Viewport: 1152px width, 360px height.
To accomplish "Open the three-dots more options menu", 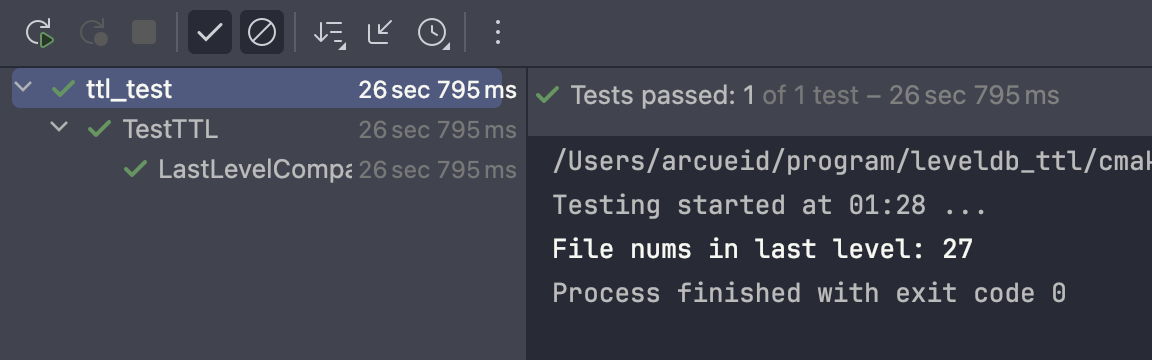I will [x=497, y=32].
